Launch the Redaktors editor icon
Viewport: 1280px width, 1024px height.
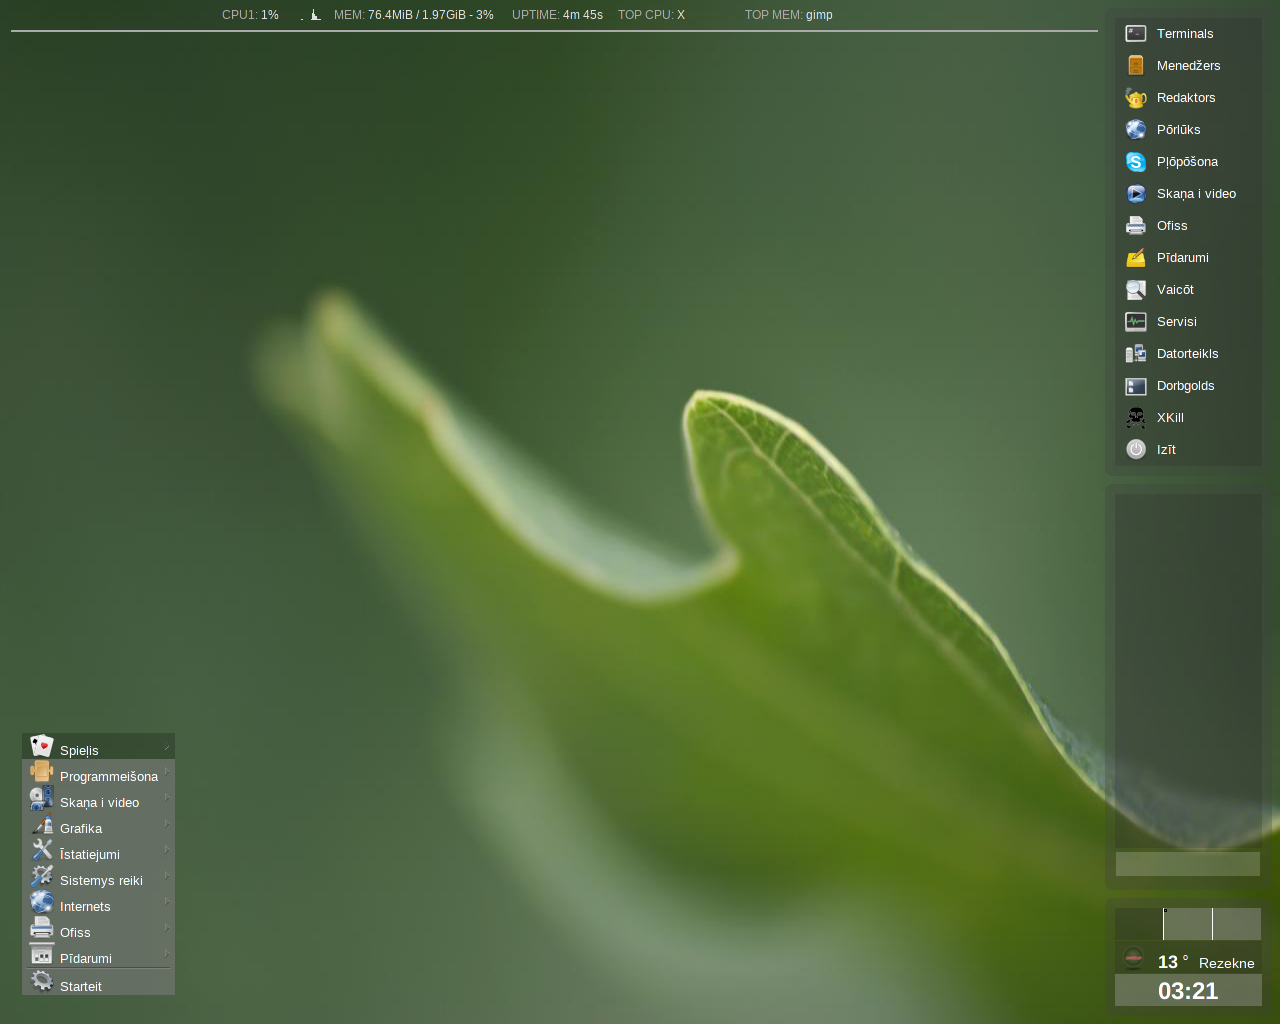tap(1136, 97)
